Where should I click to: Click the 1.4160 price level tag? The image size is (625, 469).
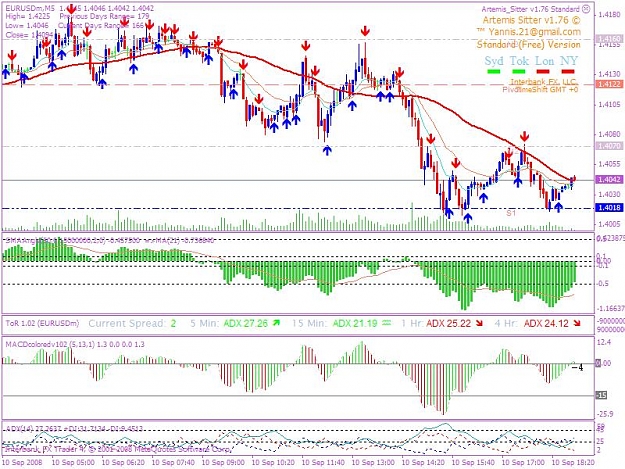point(609,39)
